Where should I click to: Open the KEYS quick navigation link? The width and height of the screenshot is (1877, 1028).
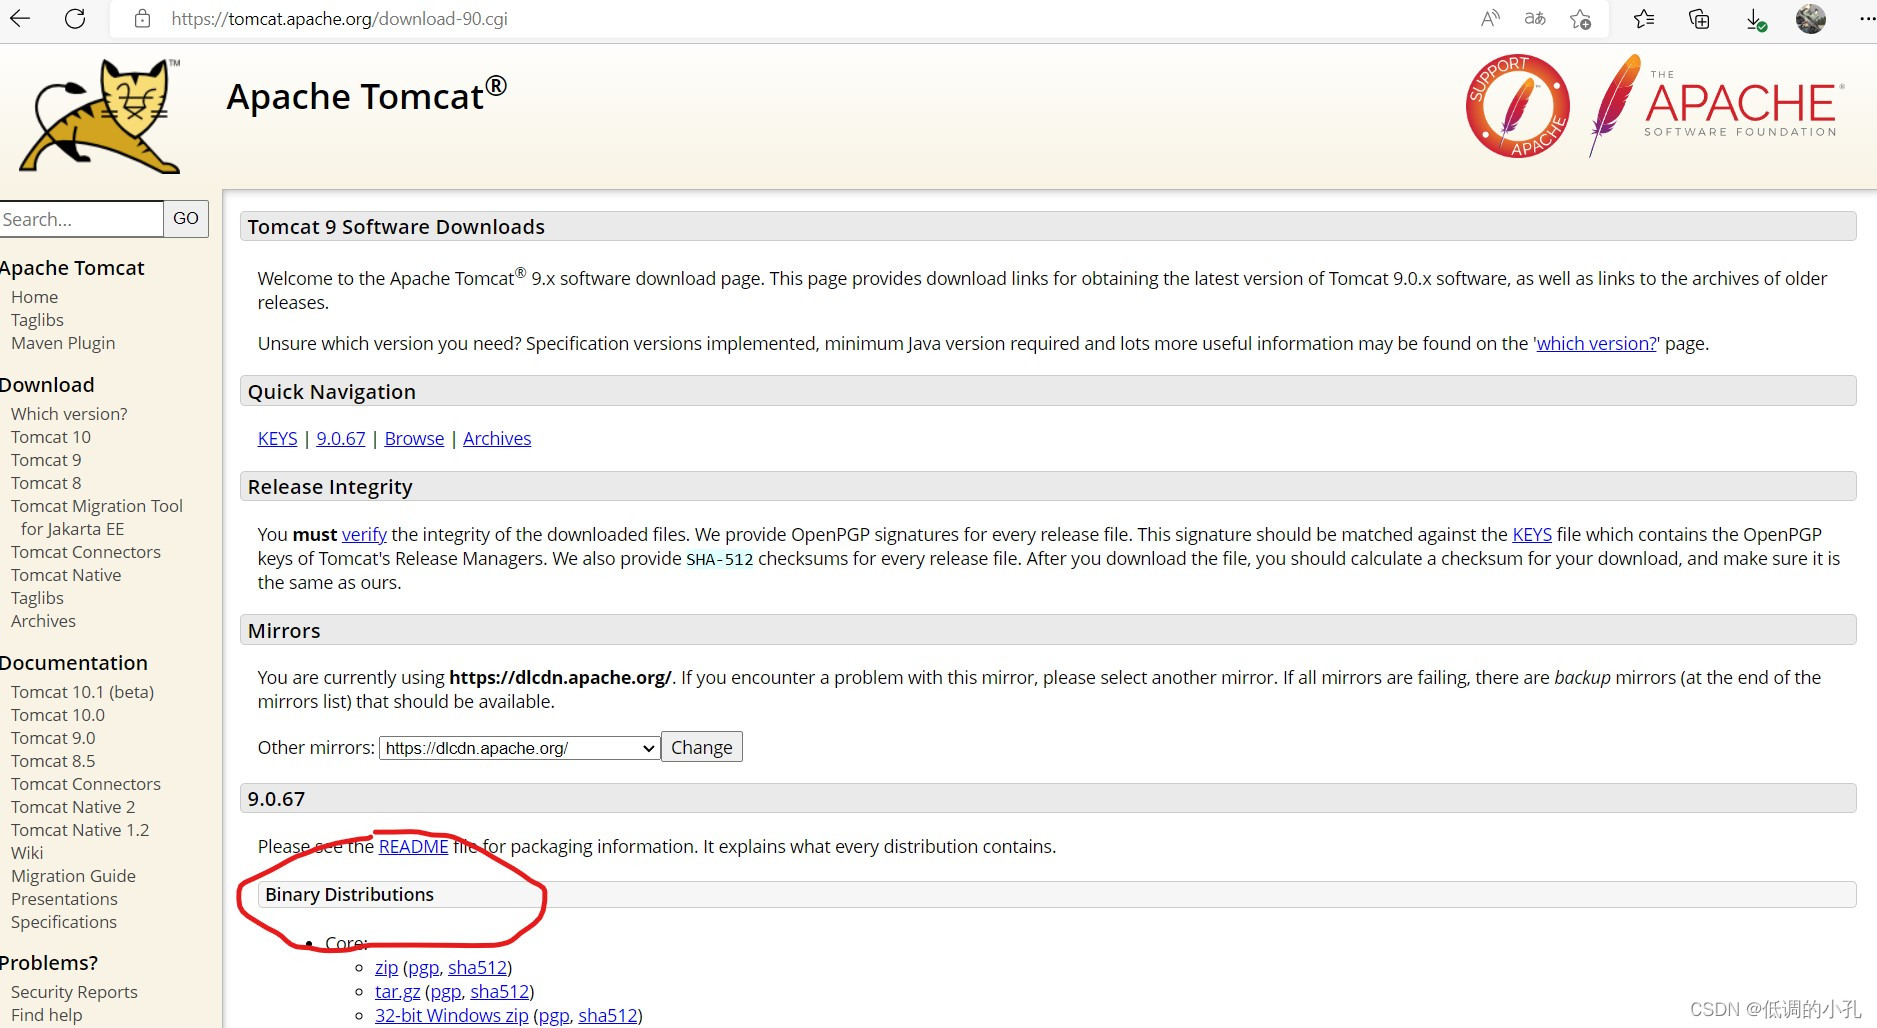pos(277,438)
